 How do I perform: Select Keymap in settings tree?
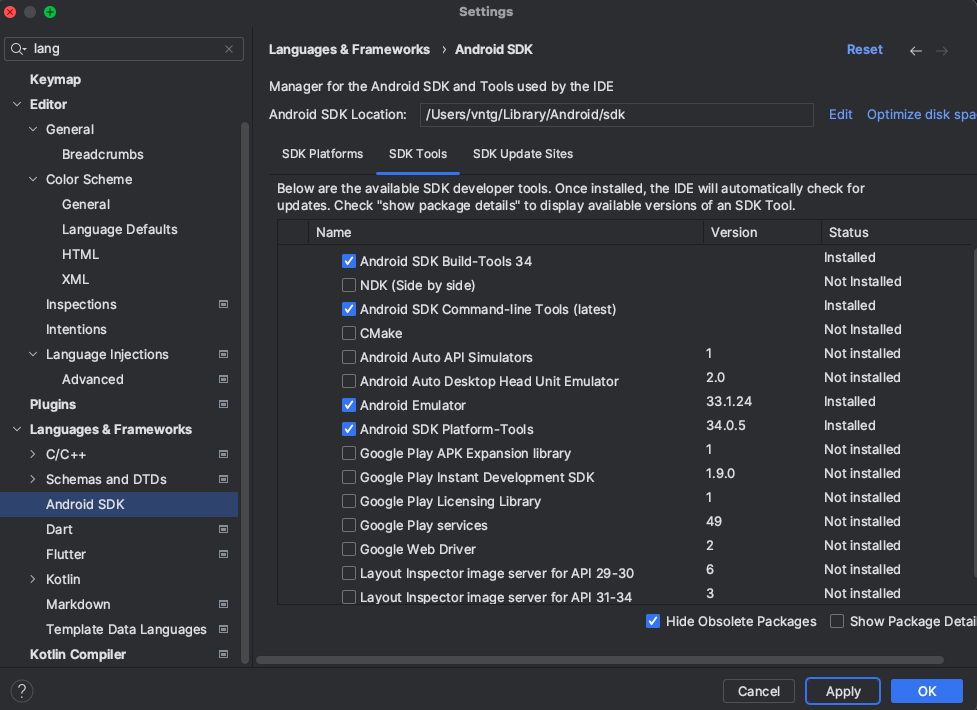click(55, 79)
